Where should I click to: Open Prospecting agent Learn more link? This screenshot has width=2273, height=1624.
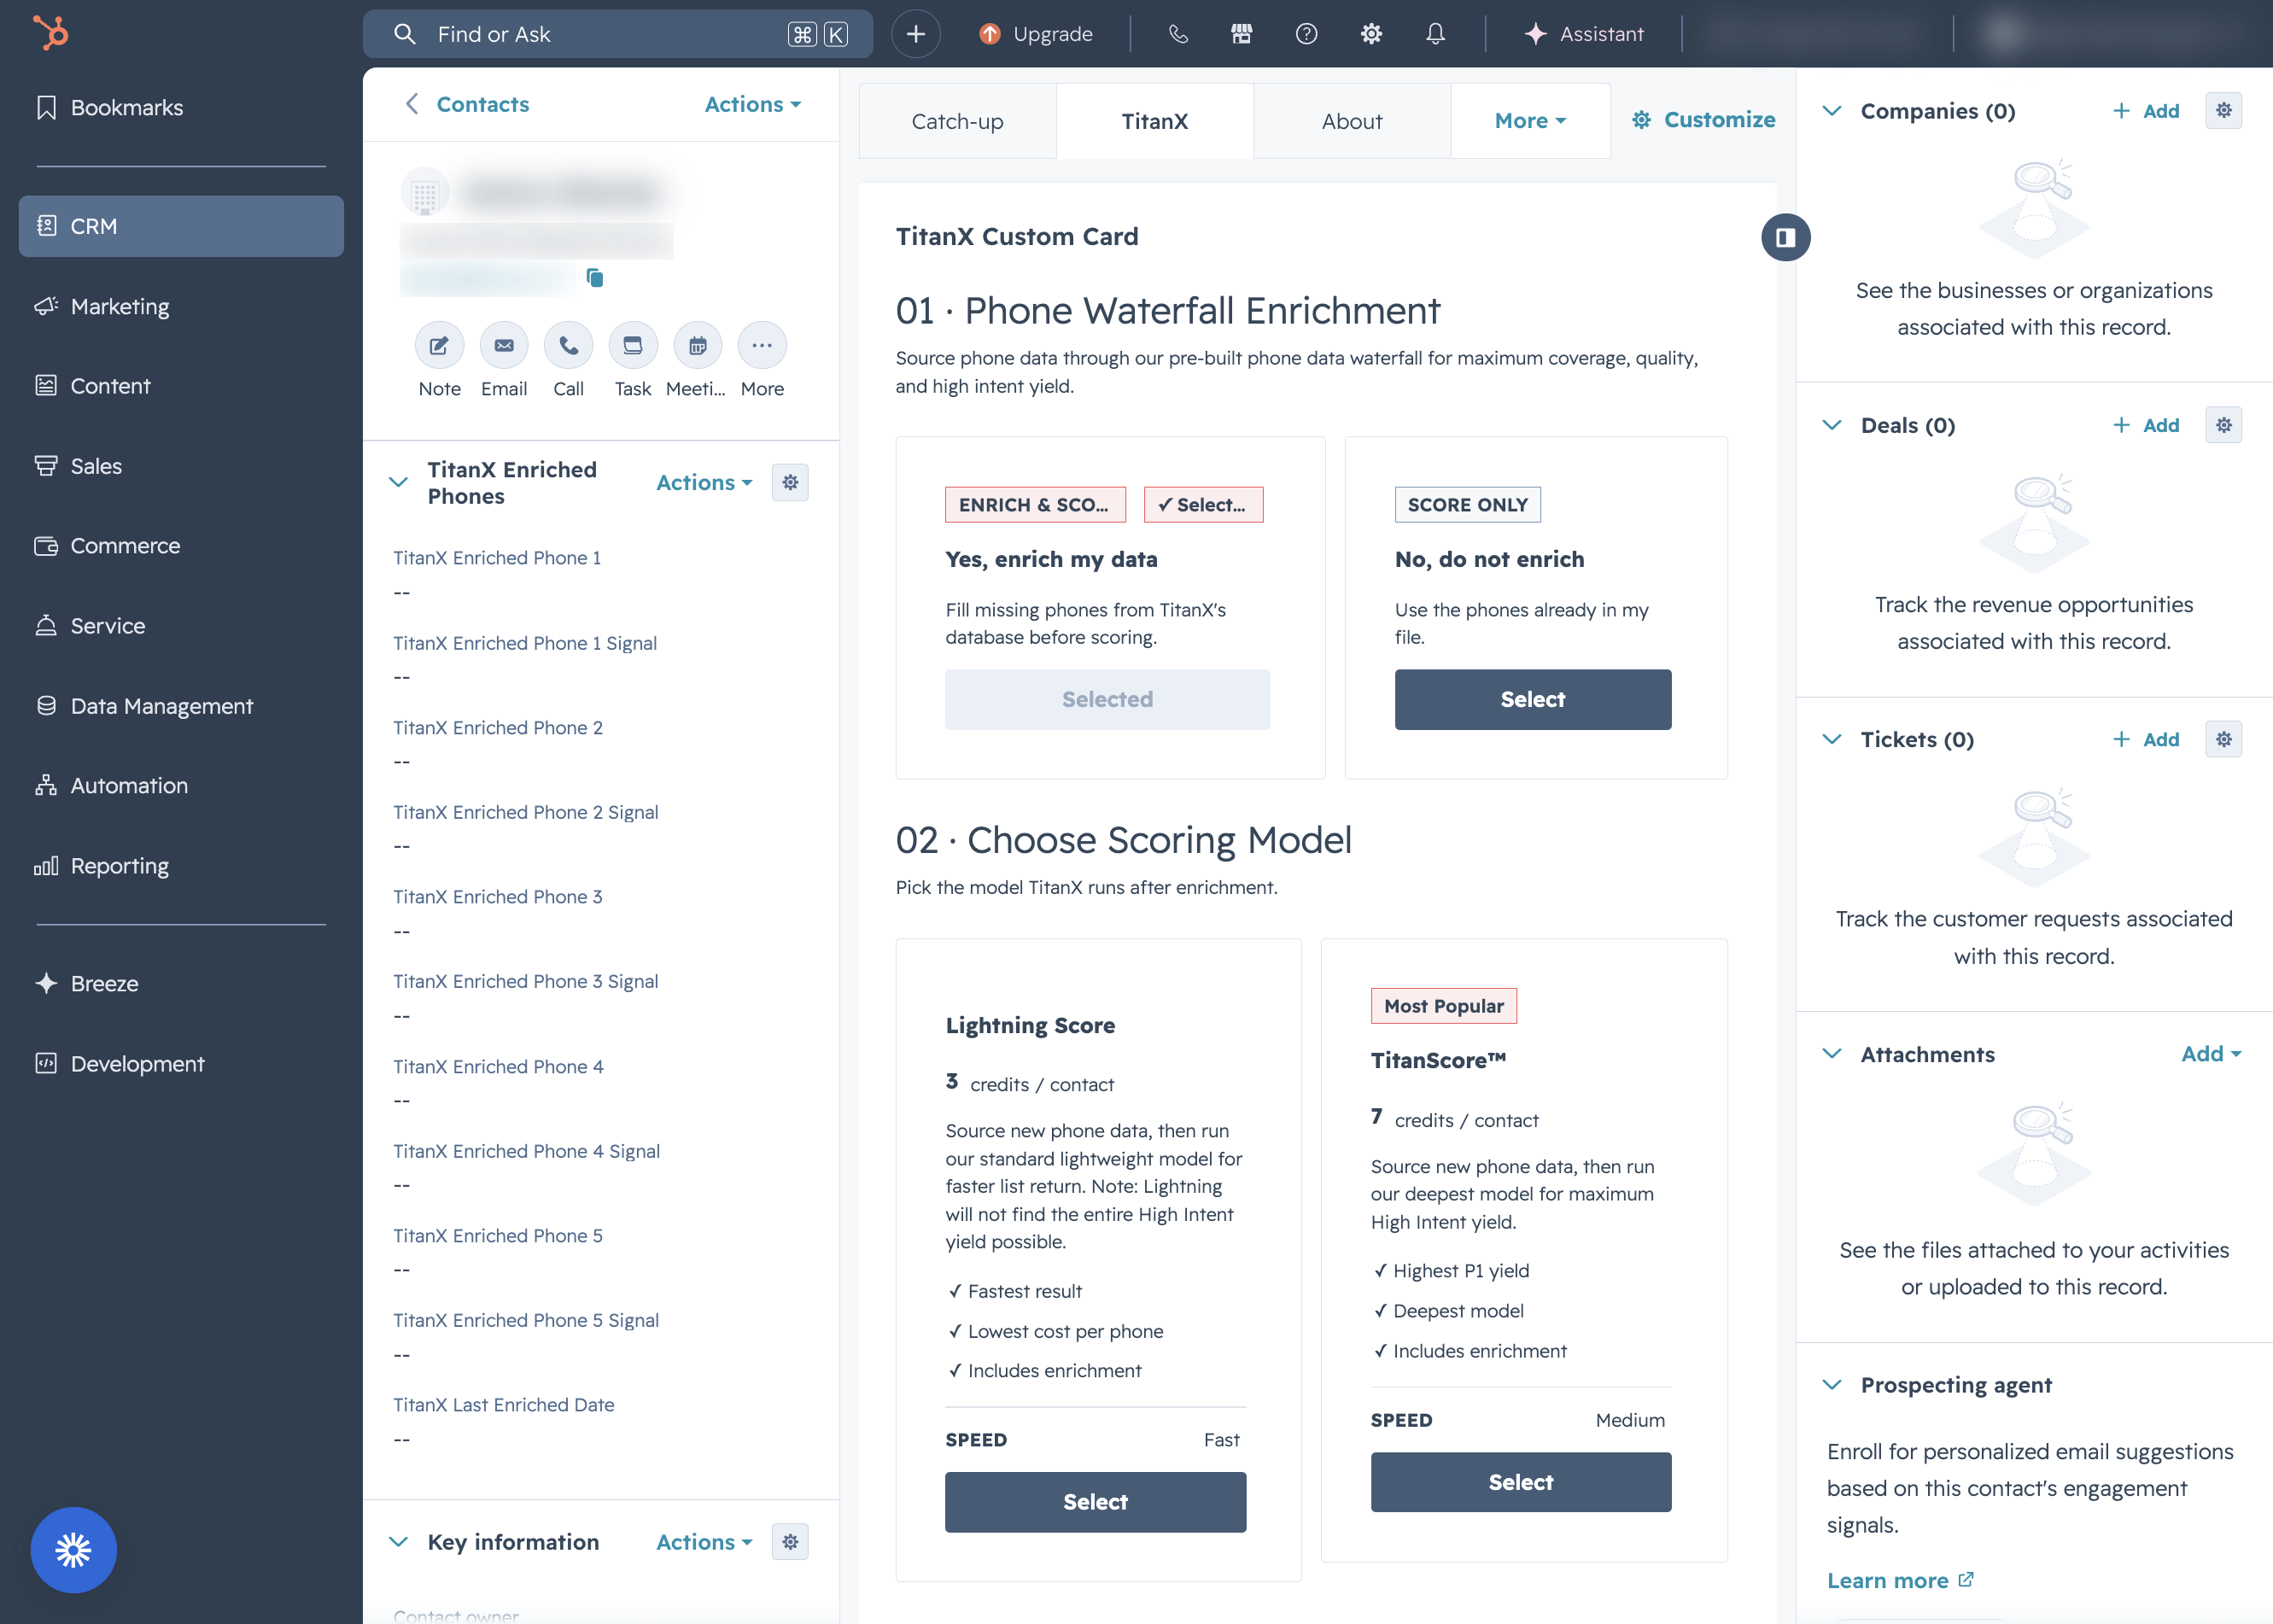1900,1580
